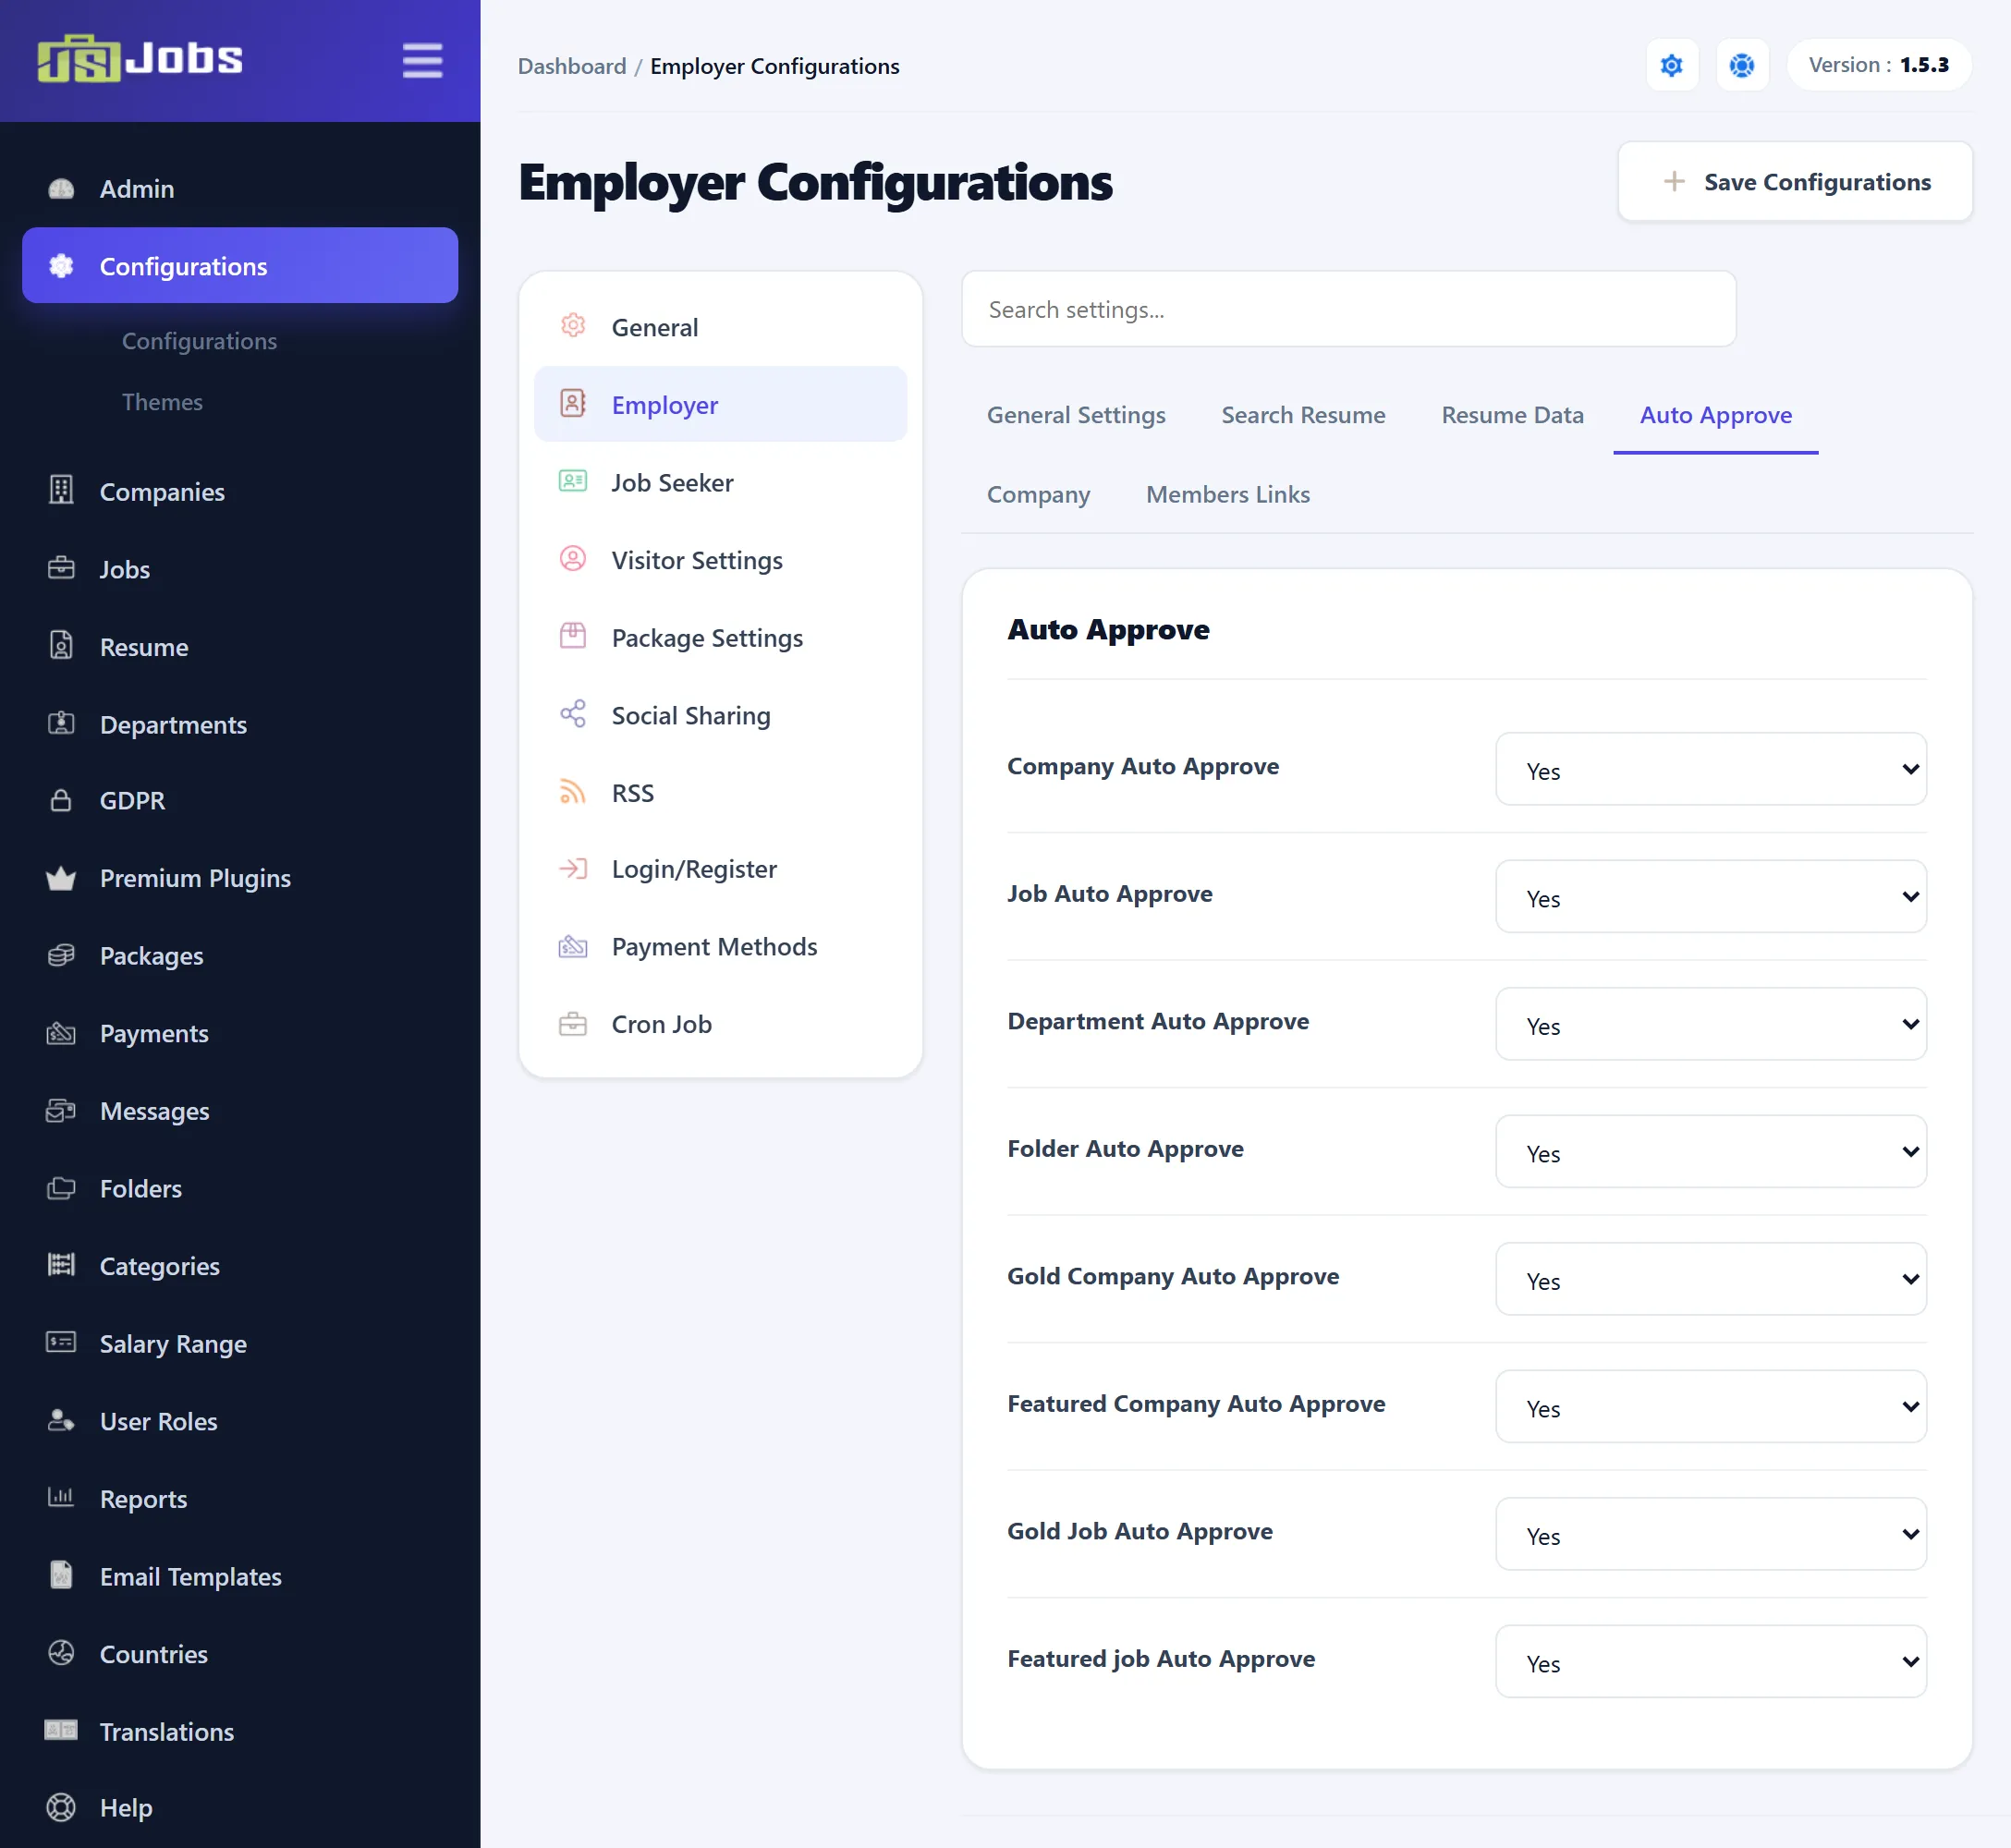Open Email Templates in sidebar
This screenshot has width=2011, height=1848.
pos(240,1576)
